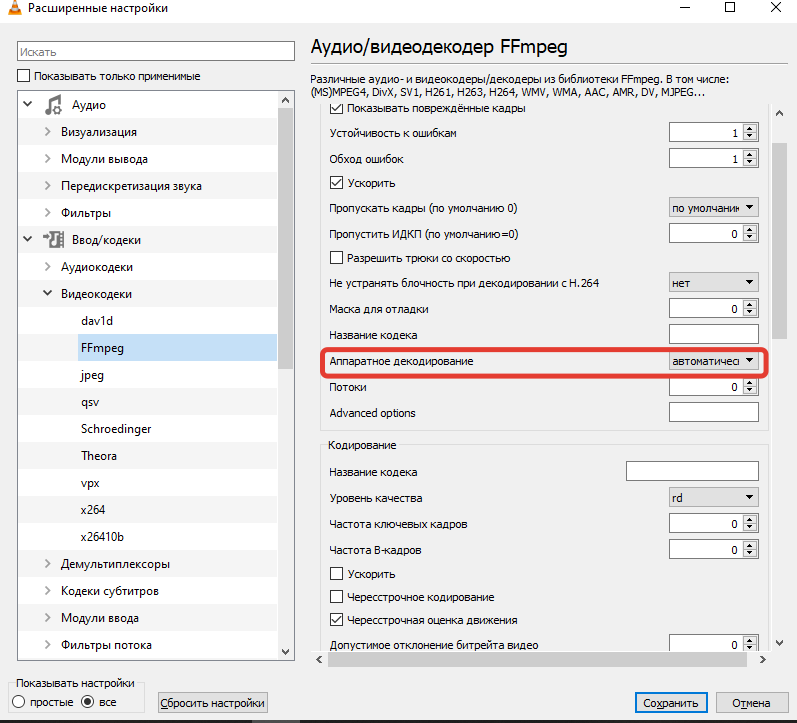Open the Уровень качества rd dropdown
The width and height of the screenshot is (797, 723).
pos(713,497)
